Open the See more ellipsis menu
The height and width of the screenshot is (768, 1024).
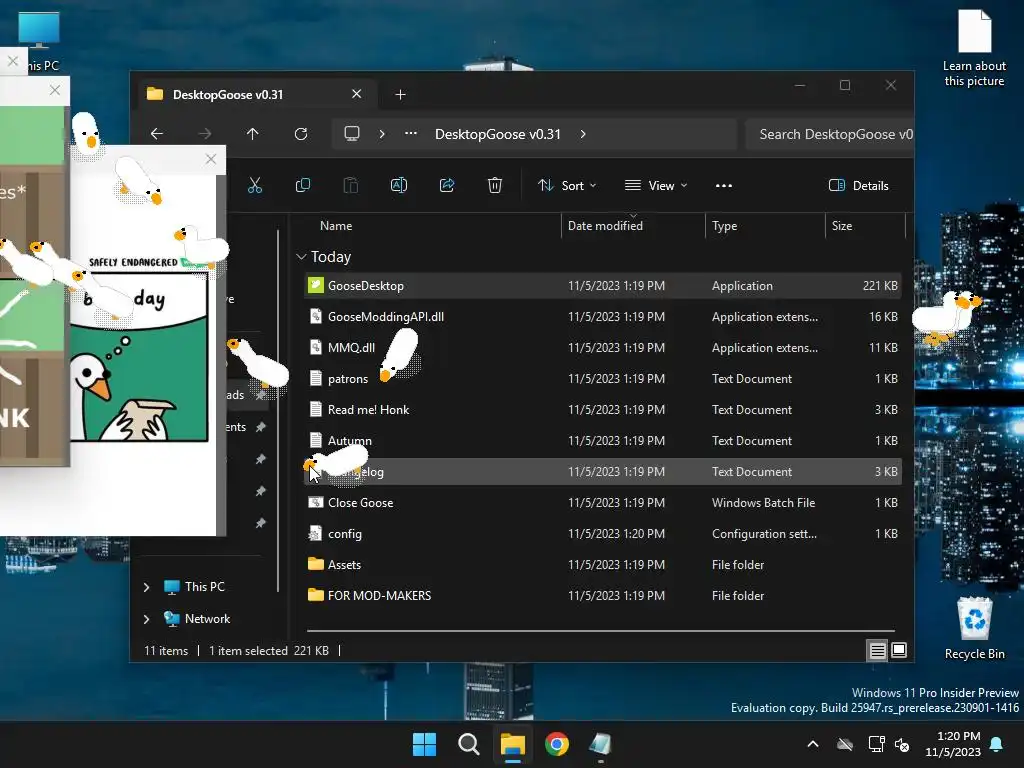pyautogui.click(x=724, y=185)
